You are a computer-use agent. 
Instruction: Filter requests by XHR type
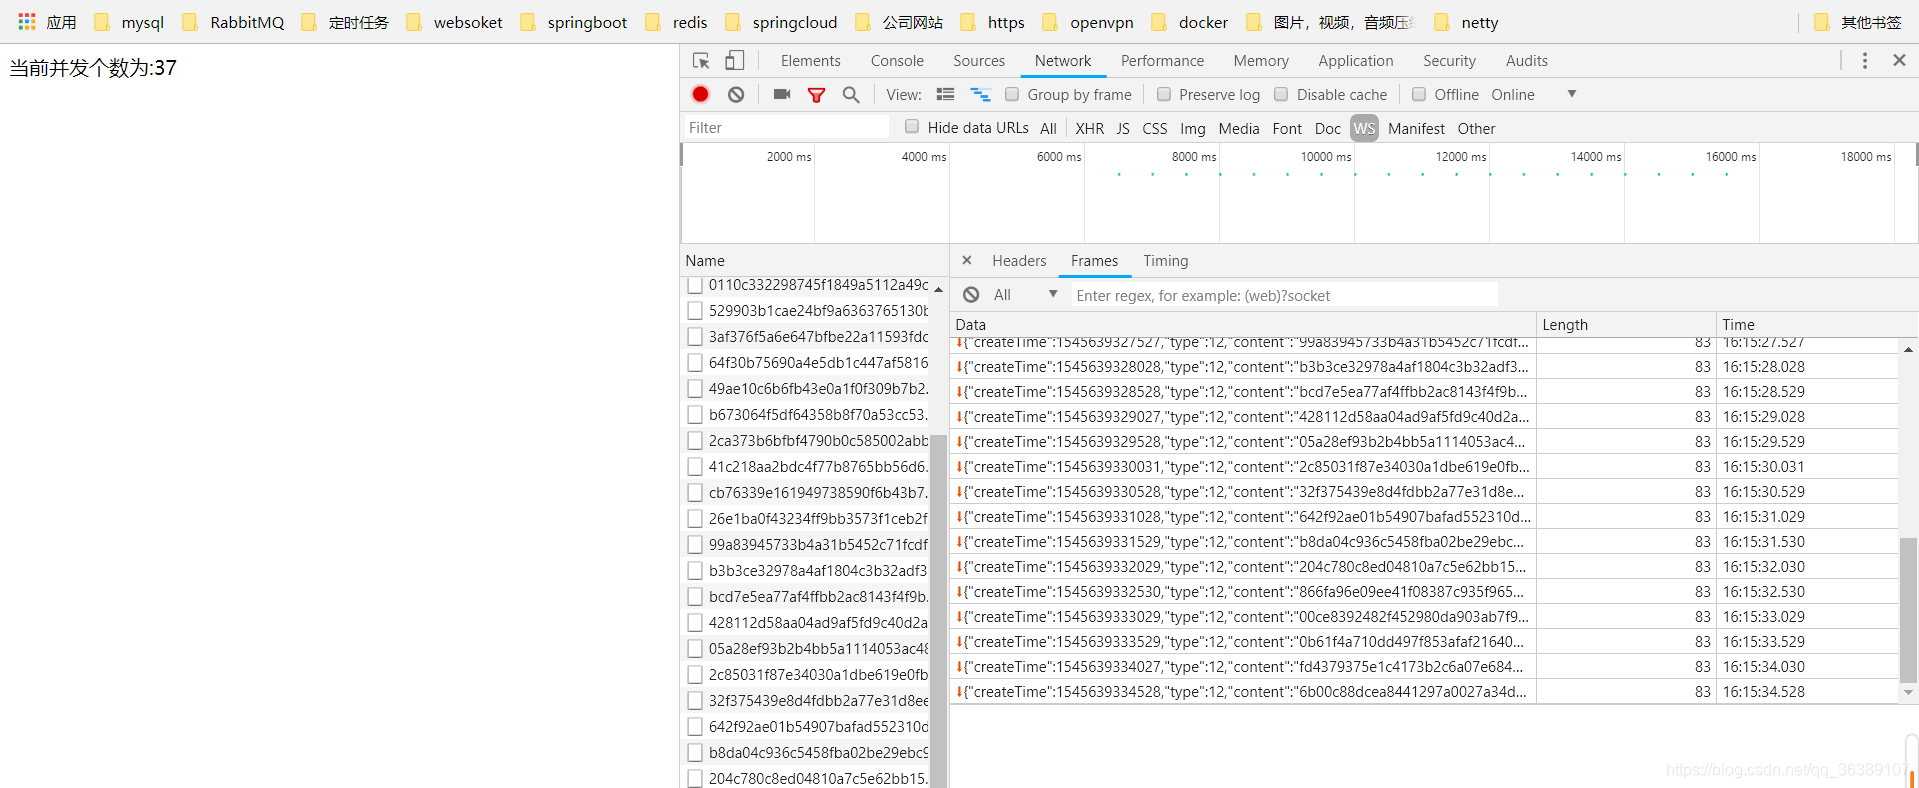pyautogui.click(x=1090, y=128)
